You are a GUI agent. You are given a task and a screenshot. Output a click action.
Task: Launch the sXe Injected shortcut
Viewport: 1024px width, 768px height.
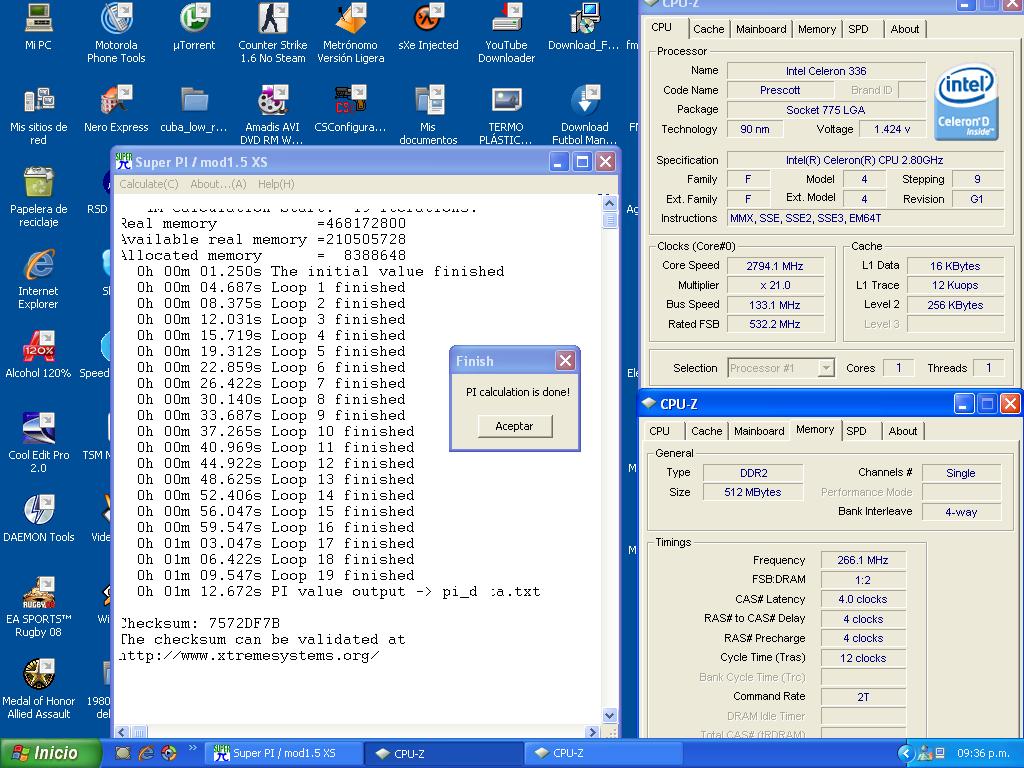coord(428,26)
